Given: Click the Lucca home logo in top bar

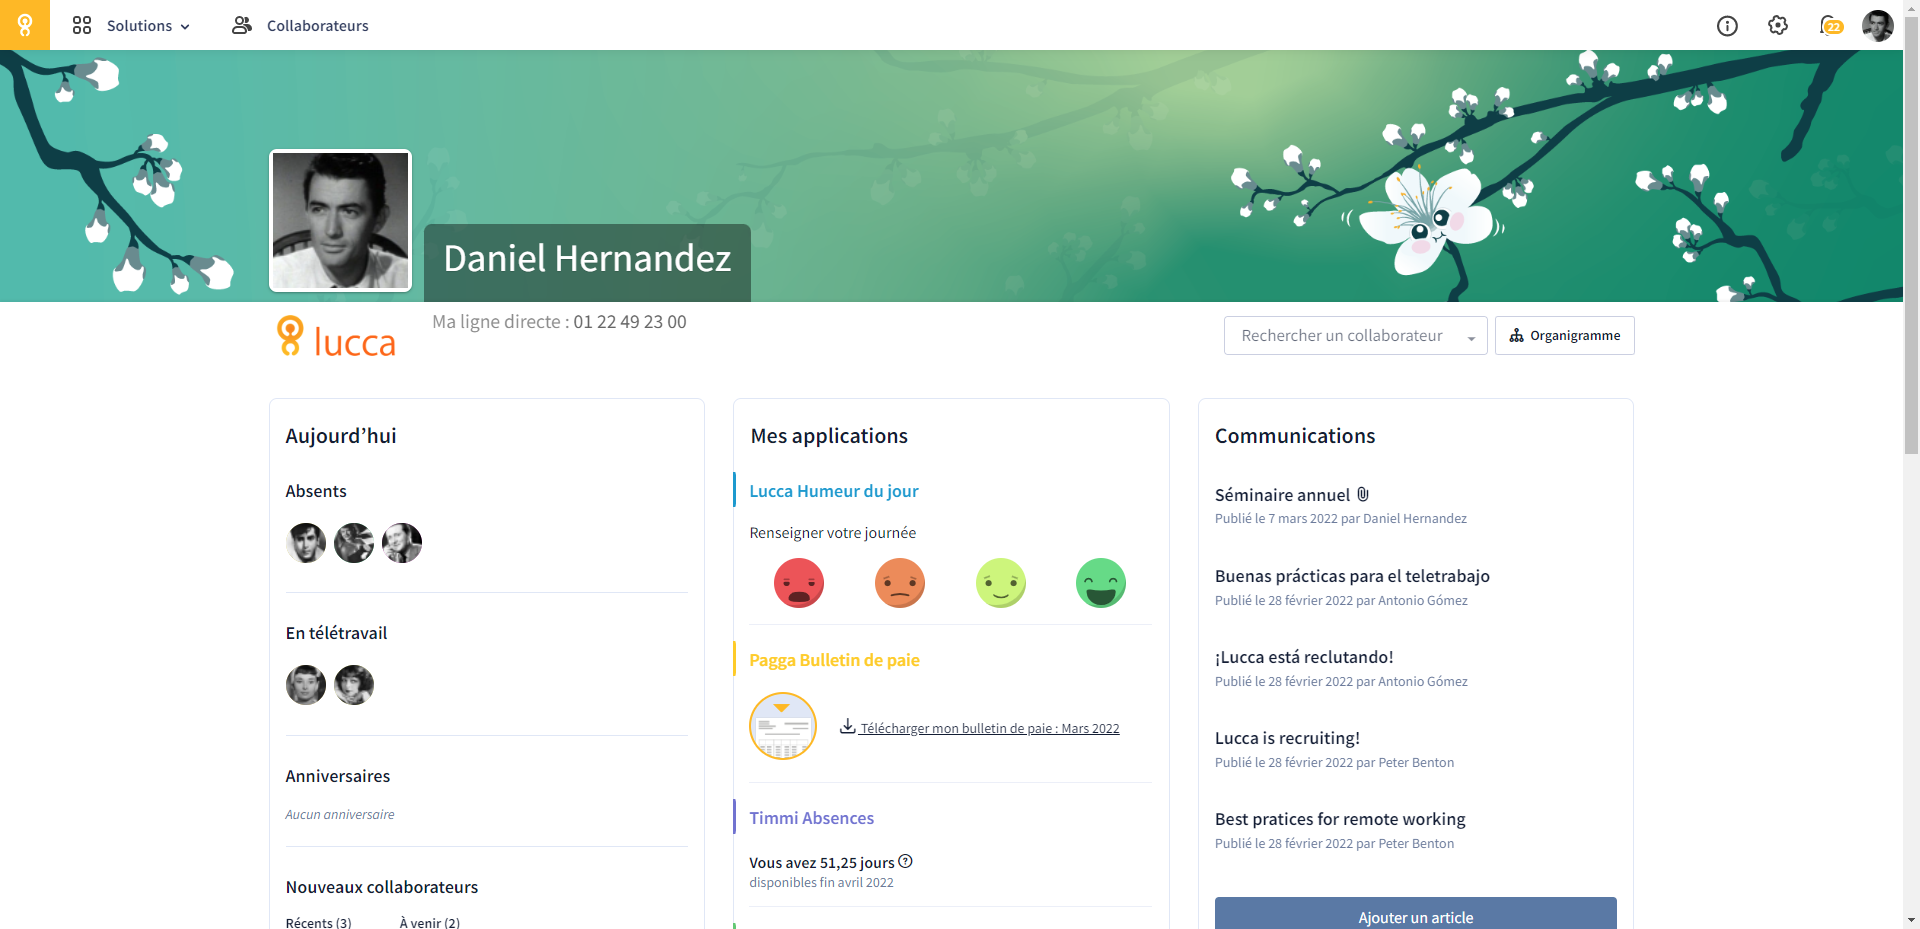Looking at the screenshot, I should (x=25, y=25).
